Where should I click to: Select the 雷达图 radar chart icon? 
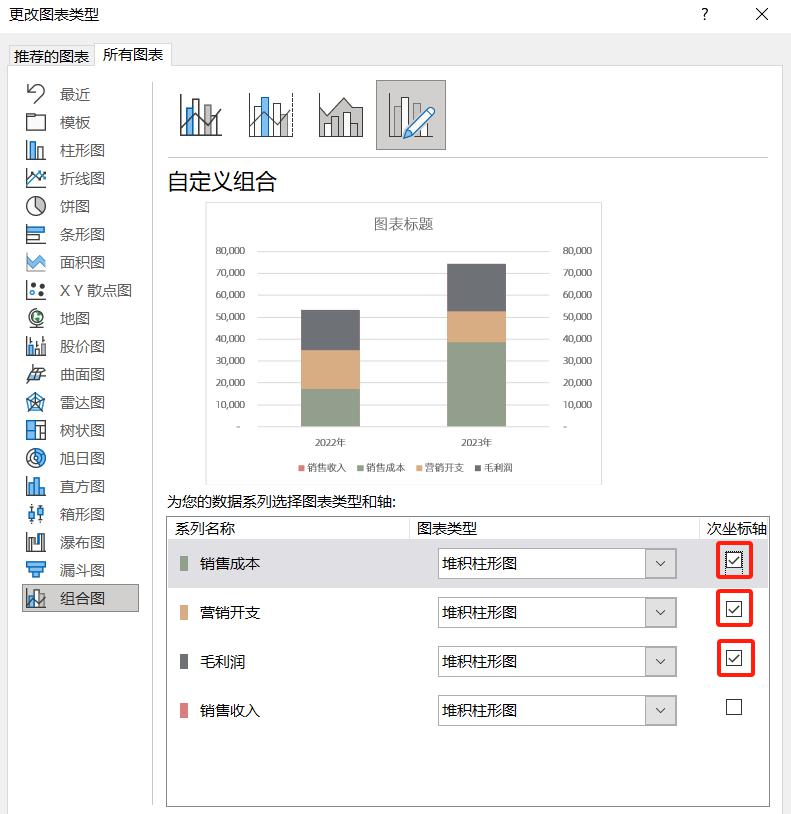pos(36,402)
